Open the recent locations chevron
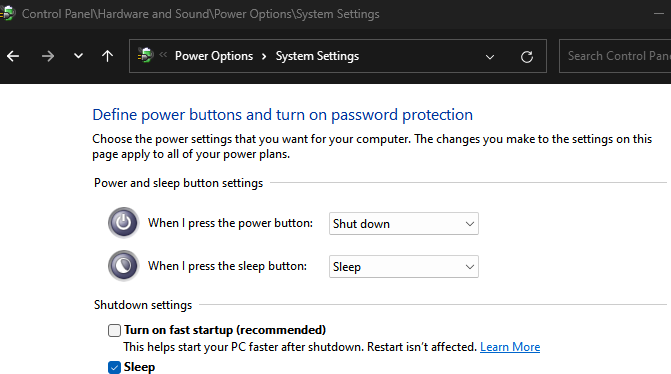671x374 pixels. [78, 56]
